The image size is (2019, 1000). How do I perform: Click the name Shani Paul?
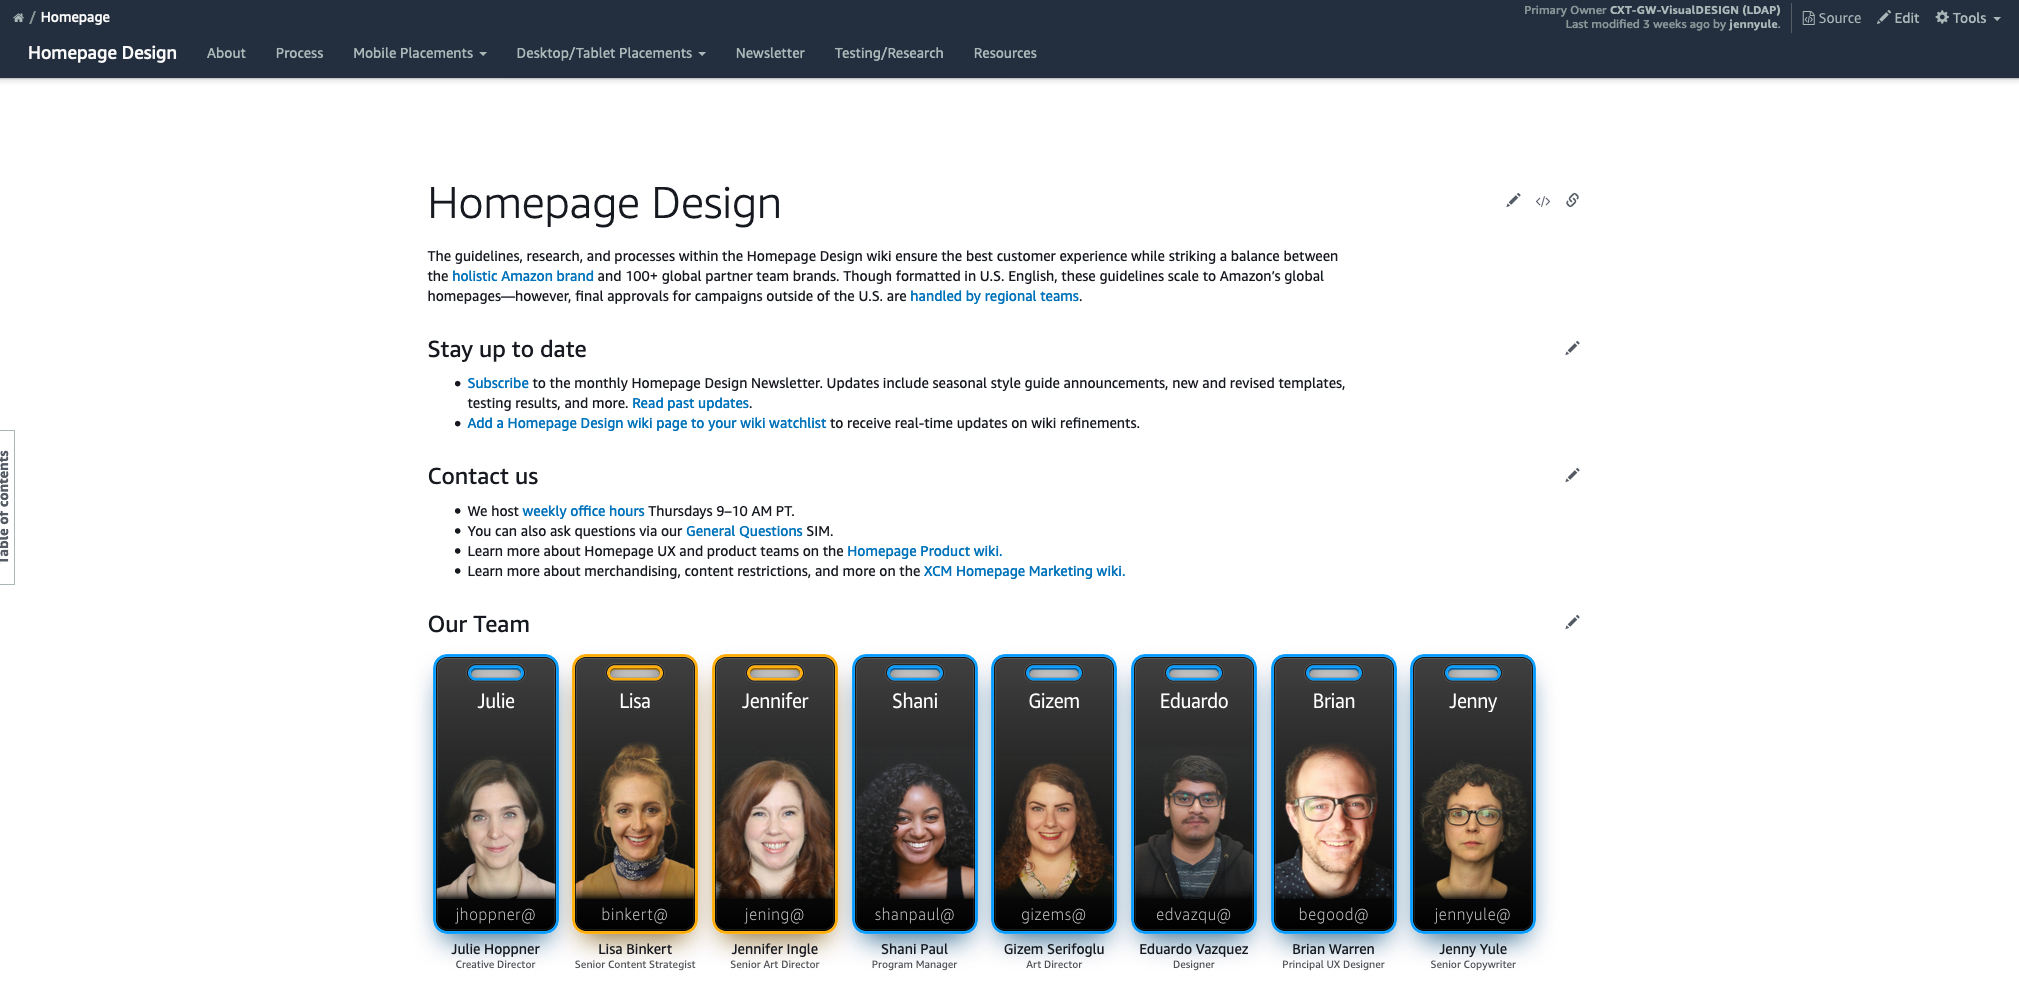[914, 949]
